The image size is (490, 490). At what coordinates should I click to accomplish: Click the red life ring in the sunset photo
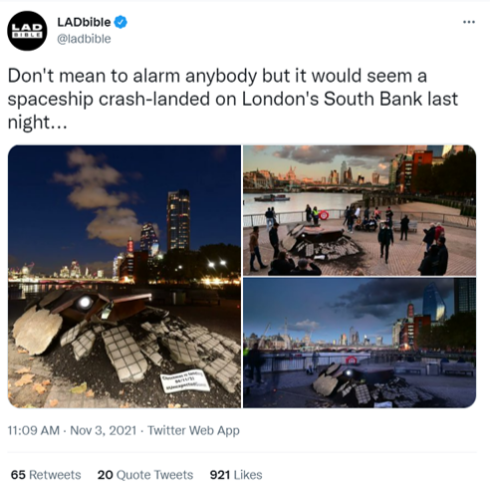[324, 215]
